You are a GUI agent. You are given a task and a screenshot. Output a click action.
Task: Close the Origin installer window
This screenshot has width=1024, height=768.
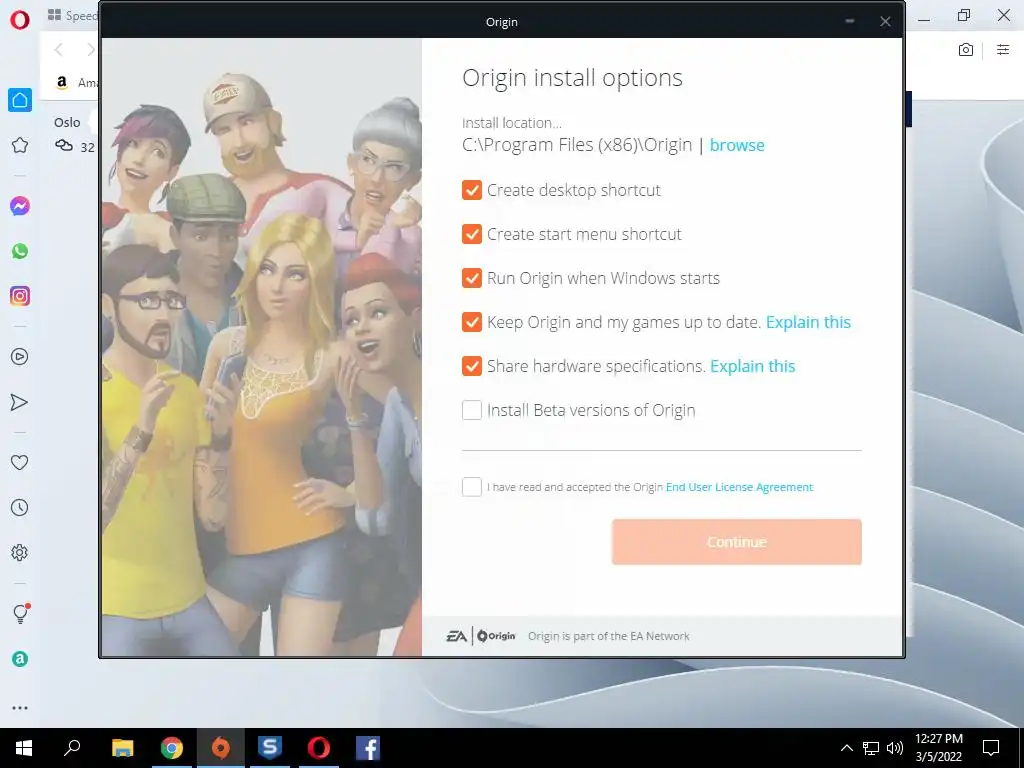pyautogui.click(x=885, y=22)
